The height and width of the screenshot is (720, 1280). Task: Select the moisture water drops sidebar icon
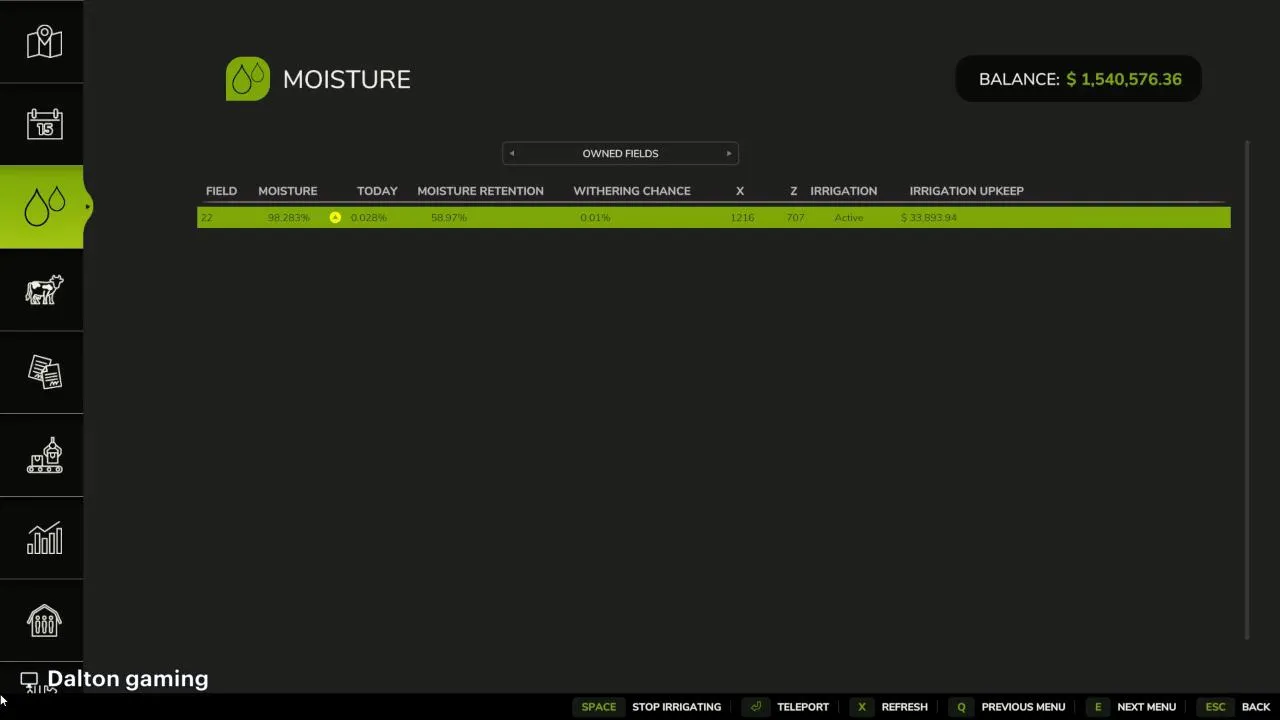[x=44, y=207]
